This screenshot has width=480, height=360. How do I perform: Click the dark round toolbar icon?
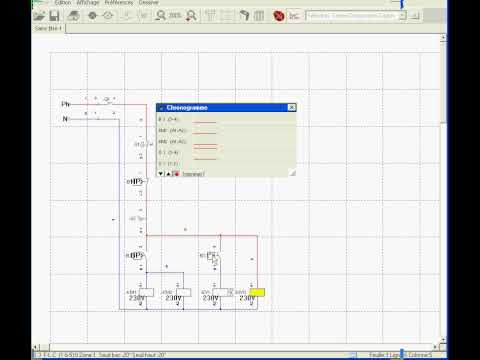(92, 15)
